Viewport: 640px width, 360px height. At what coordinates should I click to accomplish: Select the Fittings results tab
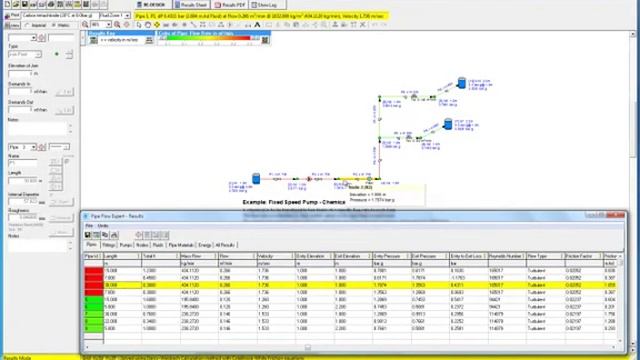[x=109, y=245]
